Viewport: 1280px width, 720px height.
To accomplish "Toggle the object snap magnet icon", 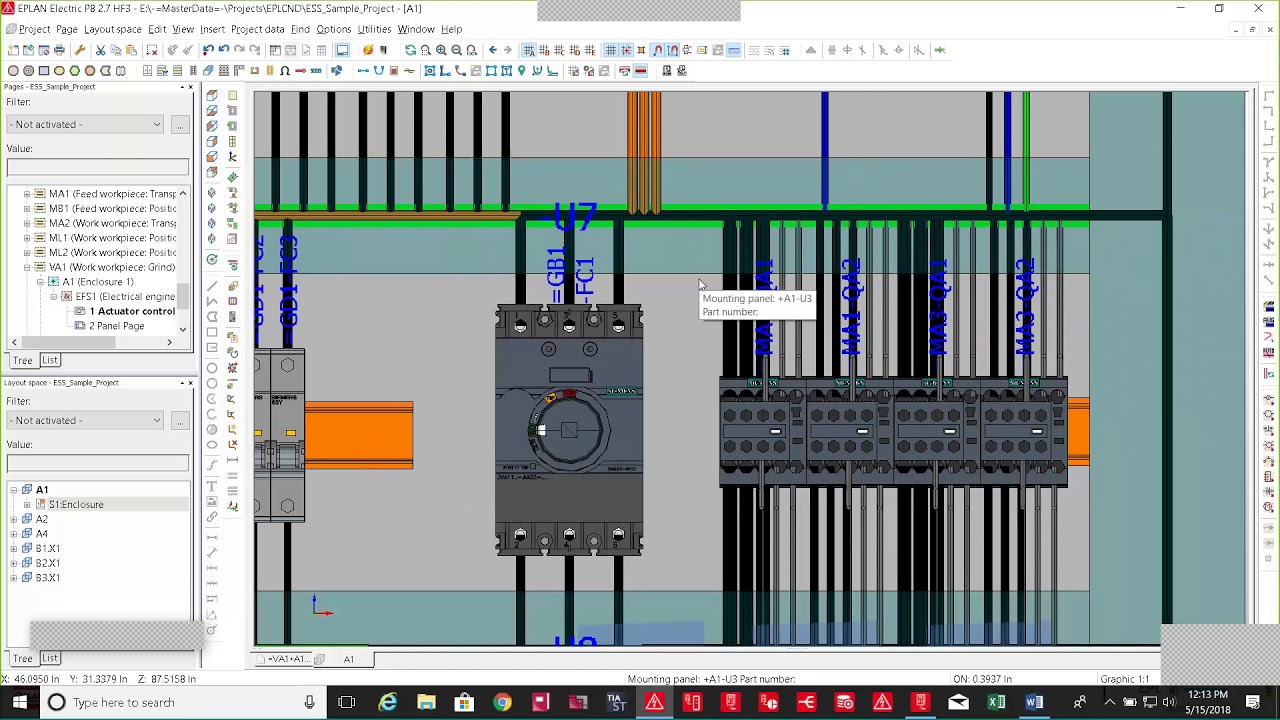I will click(x=657, y=50).
